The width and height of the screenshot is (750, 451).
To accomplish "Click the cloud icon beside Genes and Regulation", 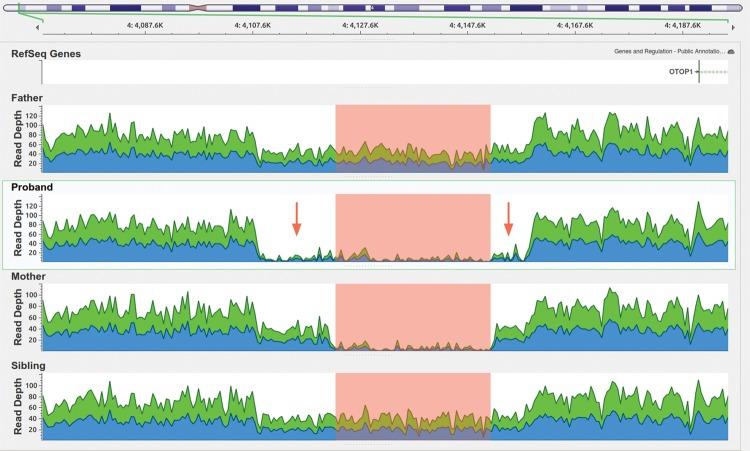I will point(731,51).
